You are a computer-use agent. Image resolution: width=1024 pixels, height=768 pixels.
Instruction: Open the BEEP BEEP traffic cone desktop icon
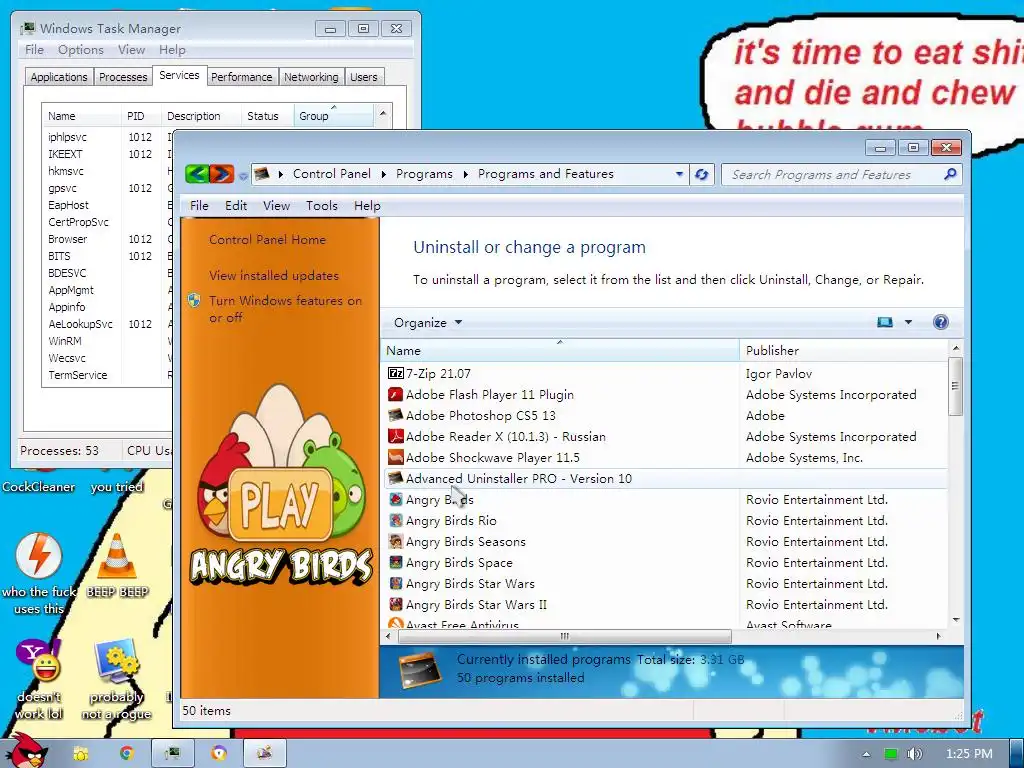[117, 556]
